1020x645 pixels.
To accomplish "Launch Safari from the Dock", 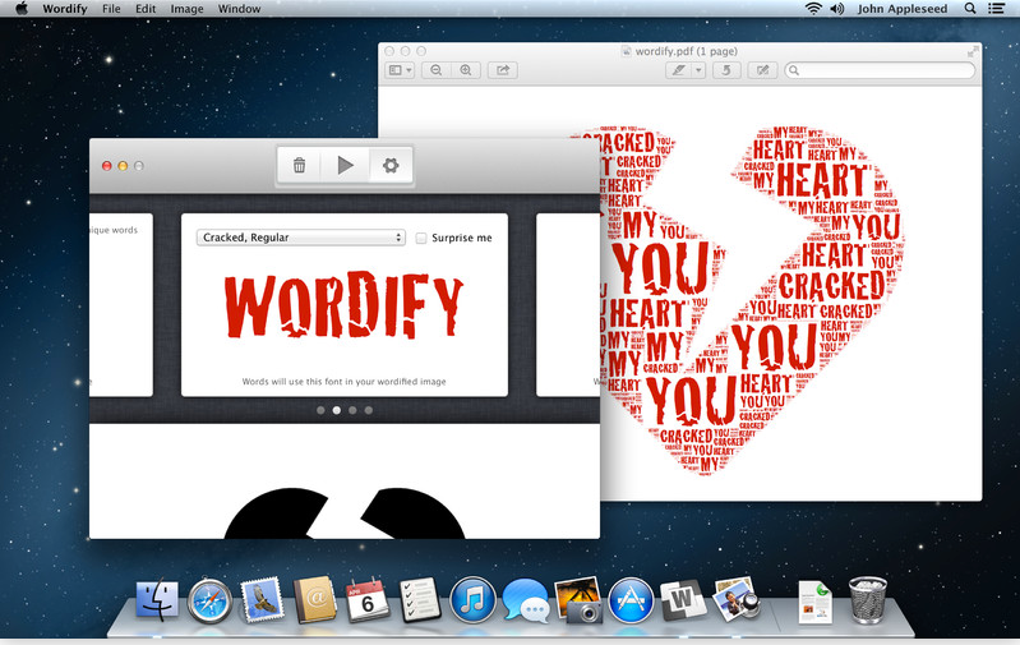I will click(x=209, y=601).
